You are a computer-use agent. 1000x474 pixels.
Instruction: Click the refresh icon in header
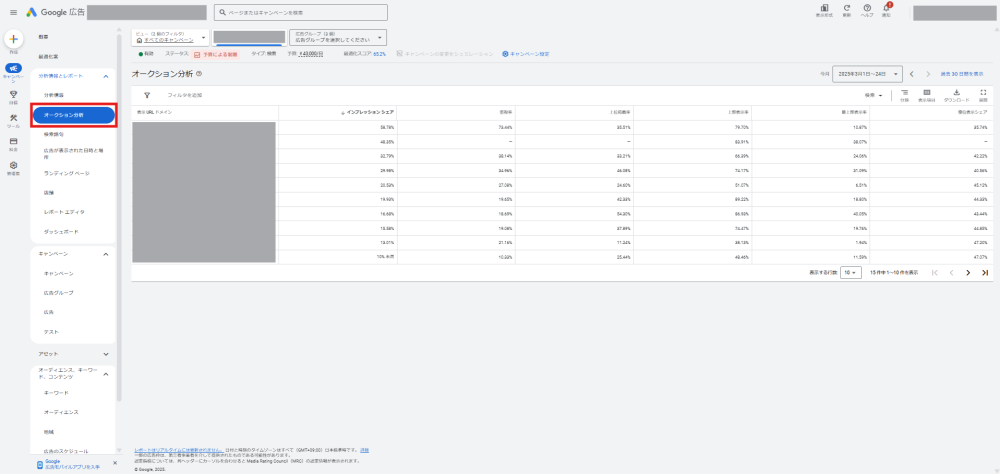[x=846, y=8]
